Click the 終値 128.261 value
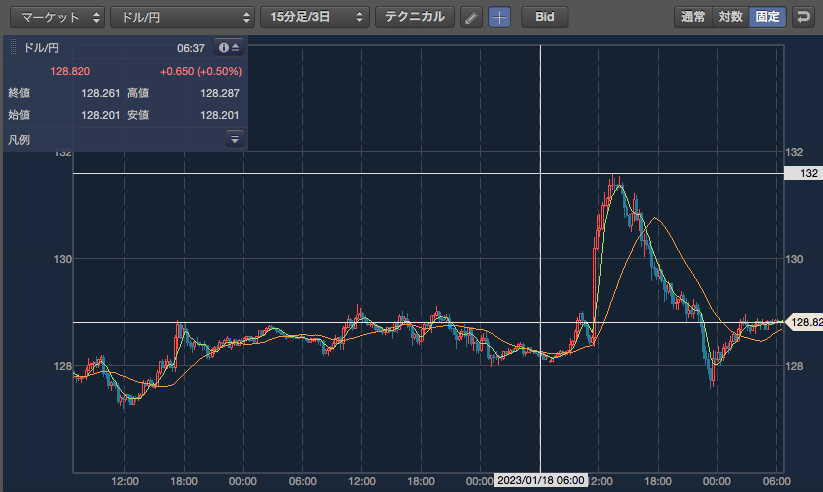Image resolution: width=823 pixels, height=492 pixels. click(x=100, y=93)
